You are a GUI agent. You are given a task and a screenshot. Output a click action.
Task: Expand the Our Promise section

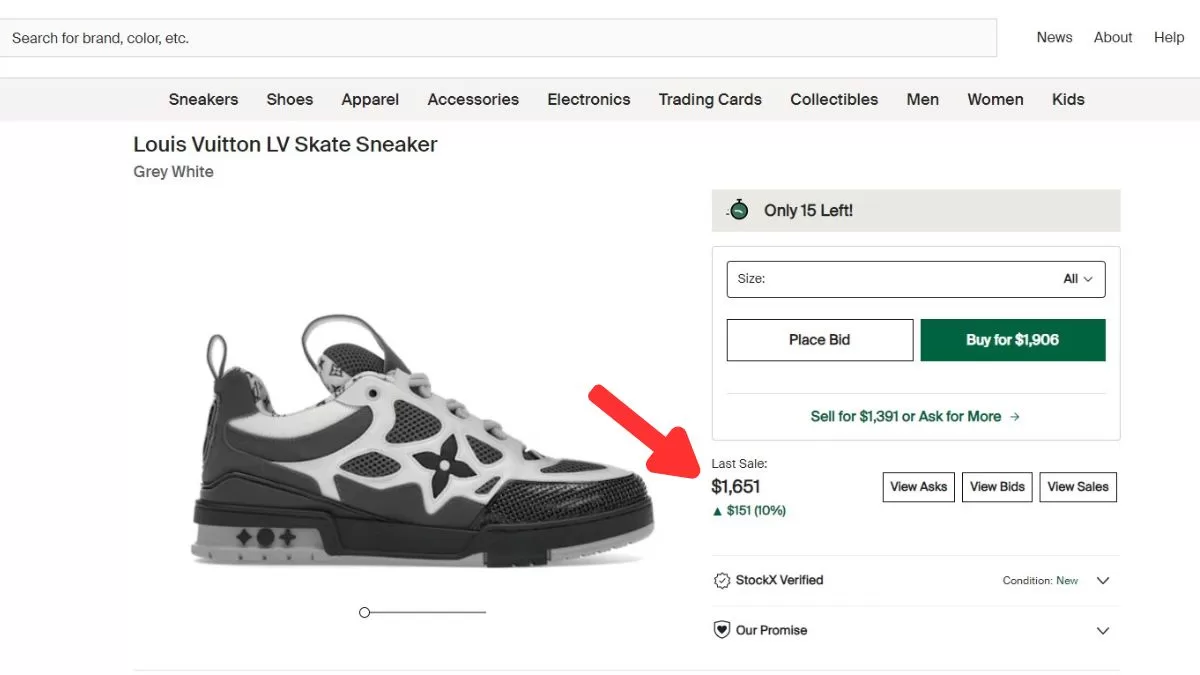click(1103, 631)
